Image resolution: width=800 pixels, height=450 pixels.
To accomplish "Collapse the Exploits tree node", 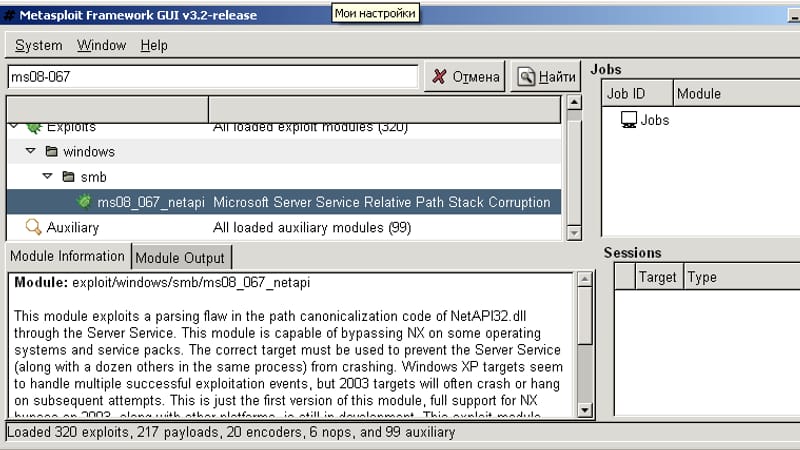I will pyautogui.click(x=14, y=126).
